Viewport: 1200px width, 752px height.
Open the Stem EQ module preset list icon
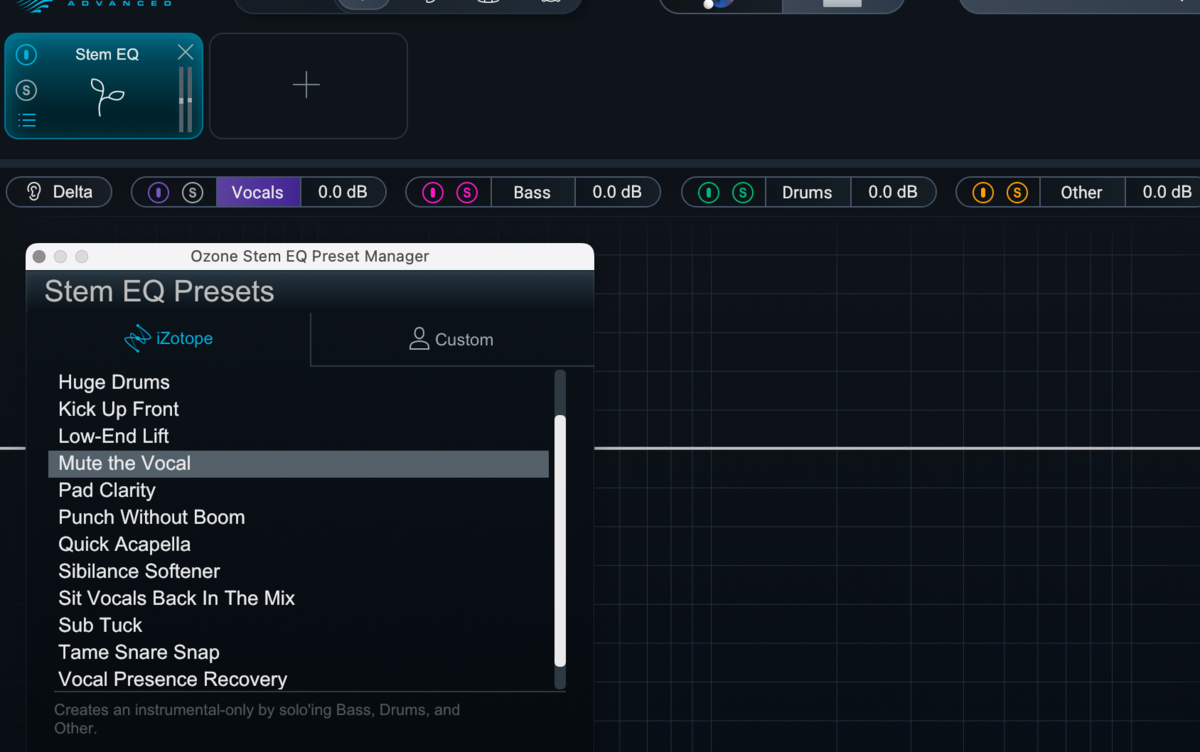pos(27,121)
